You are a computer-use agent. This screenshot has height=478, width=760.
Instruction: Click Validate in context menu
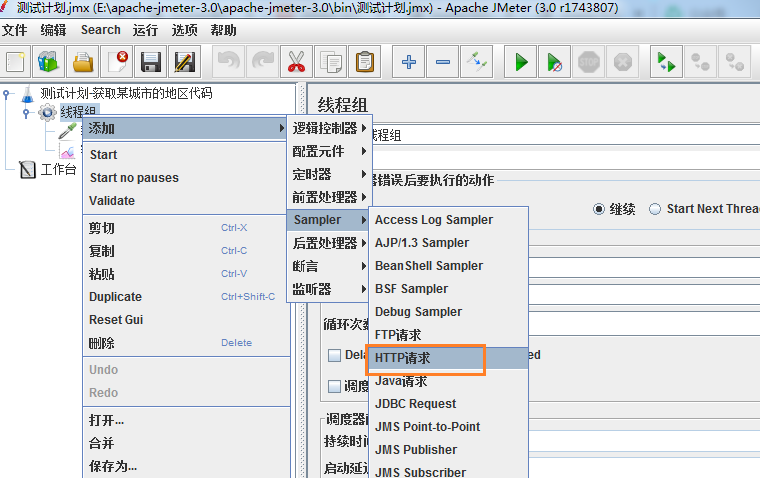[x=187, y=201]
